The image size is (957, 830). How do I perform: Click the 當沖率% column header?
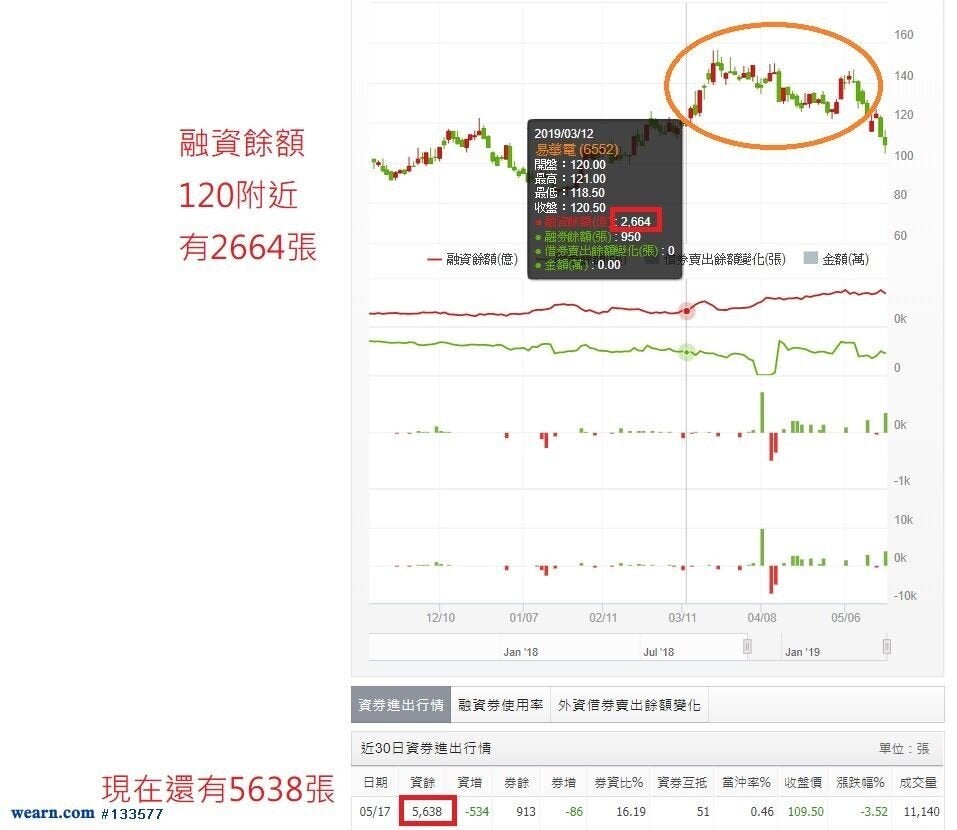[746, 782]
